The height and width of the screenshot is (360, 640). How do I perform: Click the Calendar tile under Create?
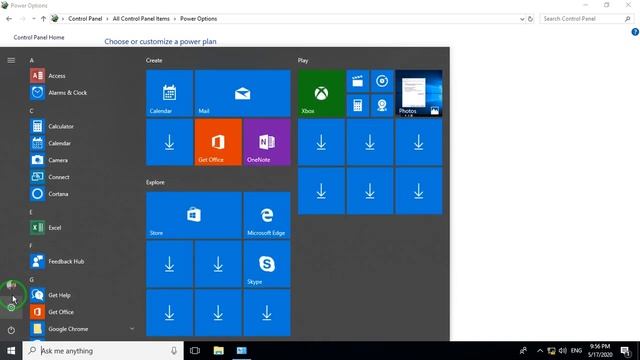coord(169,93)
